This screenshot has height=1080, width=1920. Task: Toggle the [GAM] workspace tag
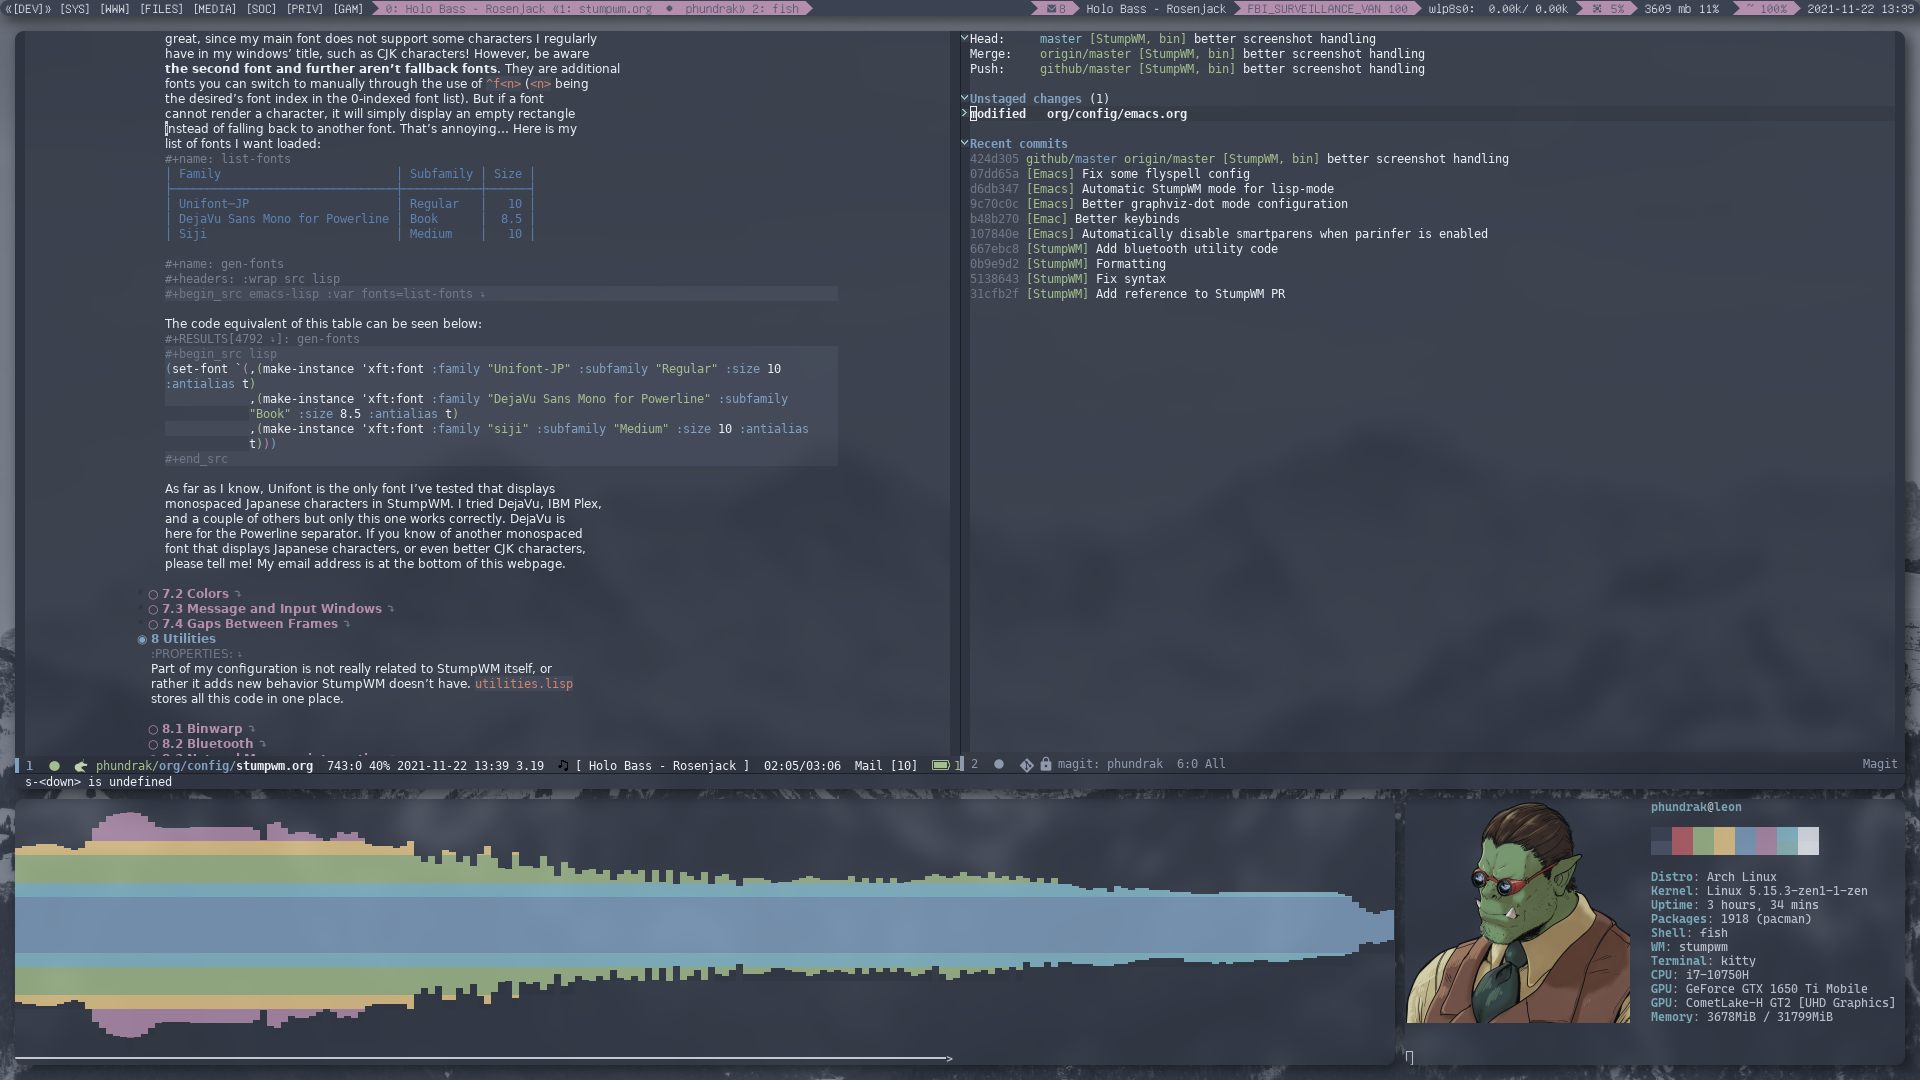click(347, 8)
